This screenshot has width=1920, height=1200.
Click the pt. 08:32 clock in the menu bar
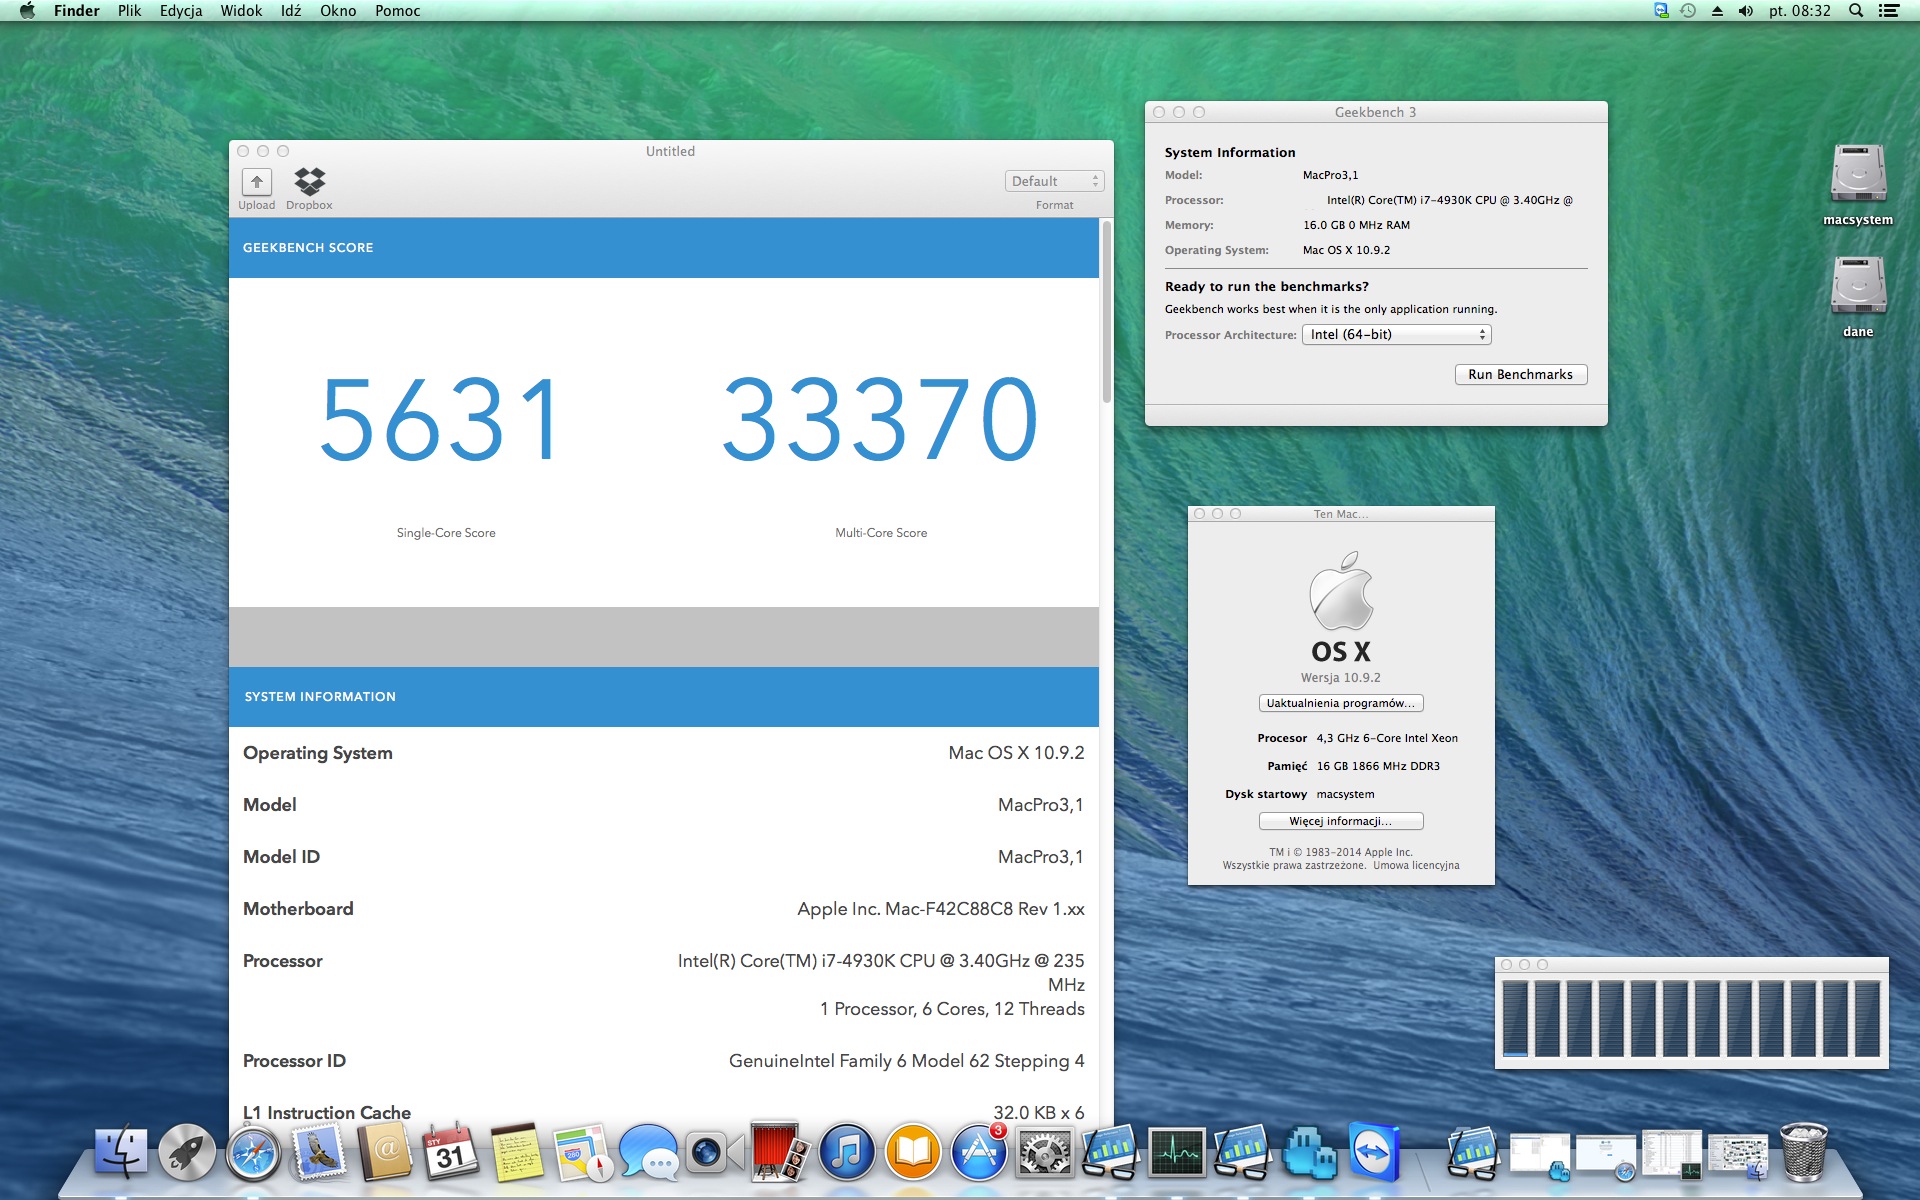click(x=1800, y=11)
